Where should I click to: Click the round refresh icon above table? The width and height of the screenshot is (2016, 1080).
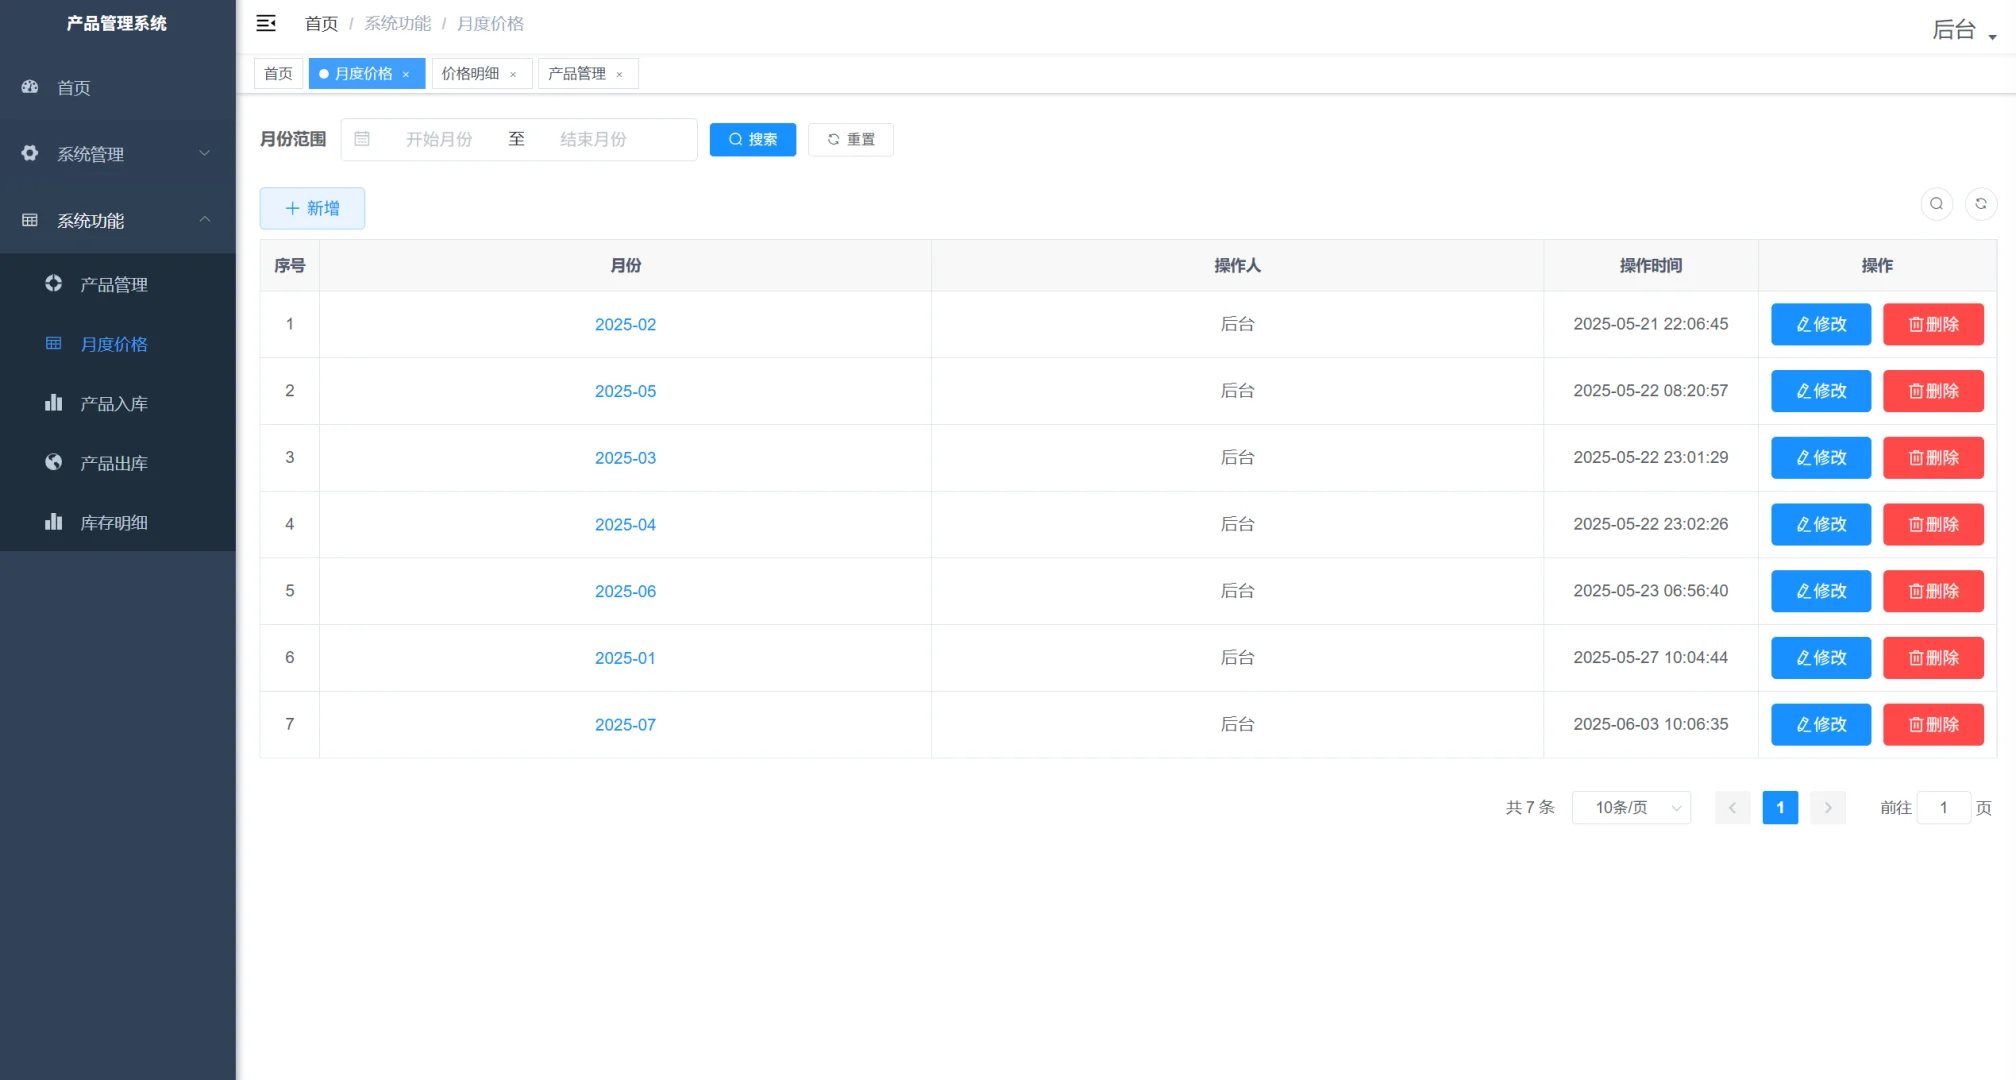point(1980,204)
